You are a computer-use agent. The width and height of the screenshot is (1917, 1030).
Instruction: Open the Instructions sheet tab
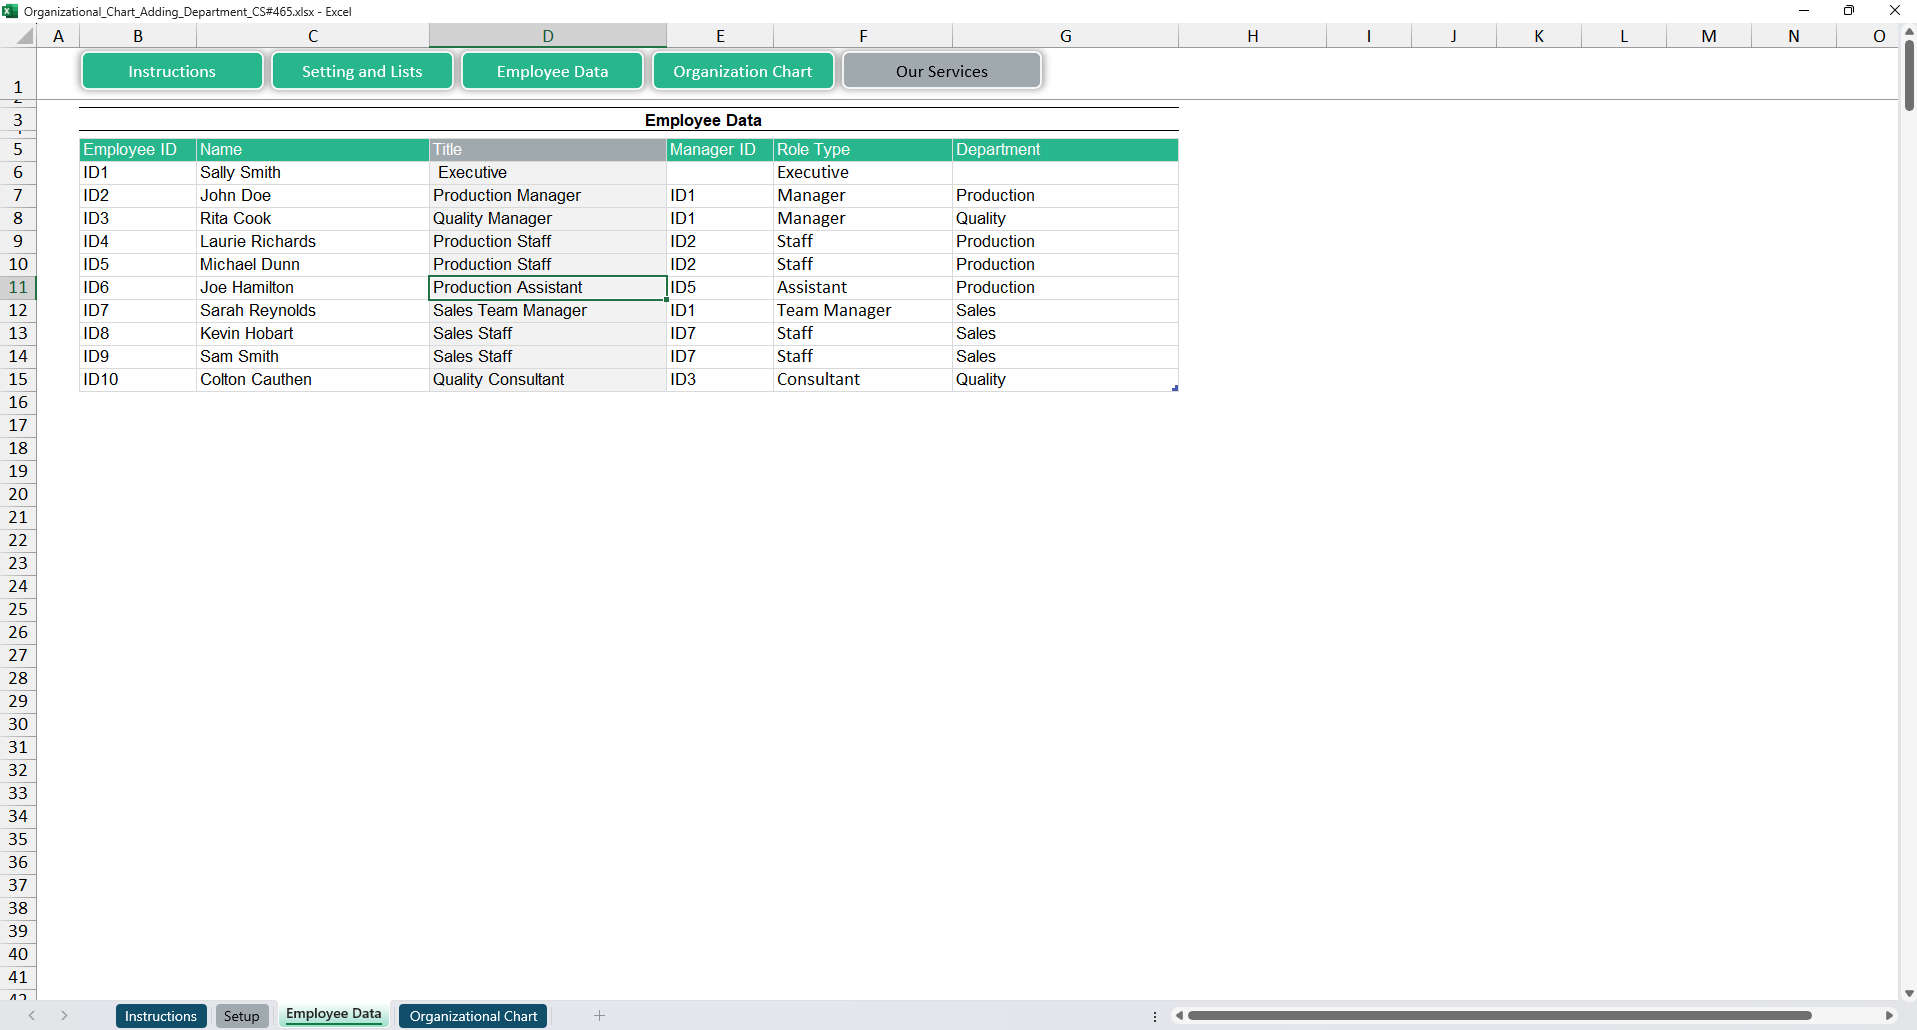tap(160, 1016)
